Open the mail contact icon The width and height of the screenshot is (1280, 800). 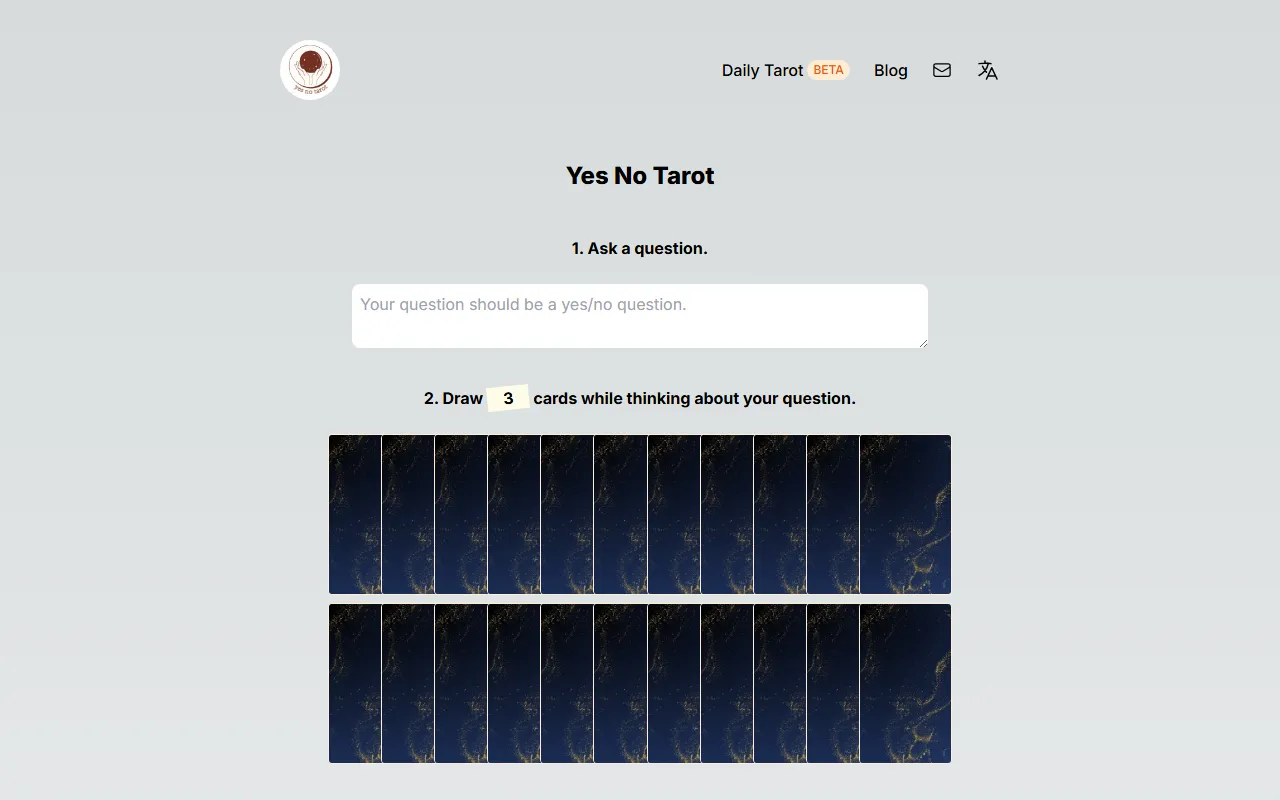click(x=942, y=70)
